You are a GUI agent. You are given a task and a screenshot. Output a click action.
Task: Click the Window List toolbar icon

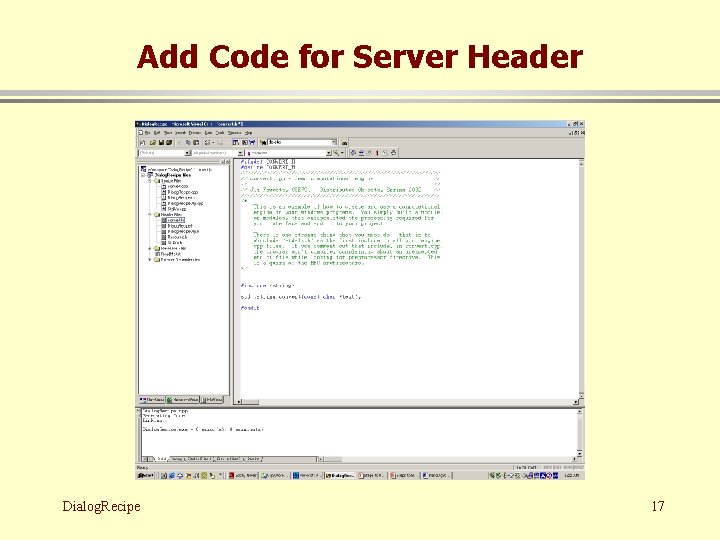252,142
